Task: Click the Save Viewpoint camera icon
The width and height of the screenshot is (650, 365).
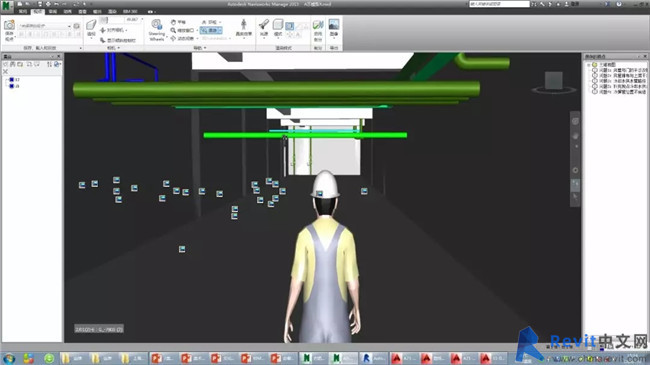Action: pos(9,26)
